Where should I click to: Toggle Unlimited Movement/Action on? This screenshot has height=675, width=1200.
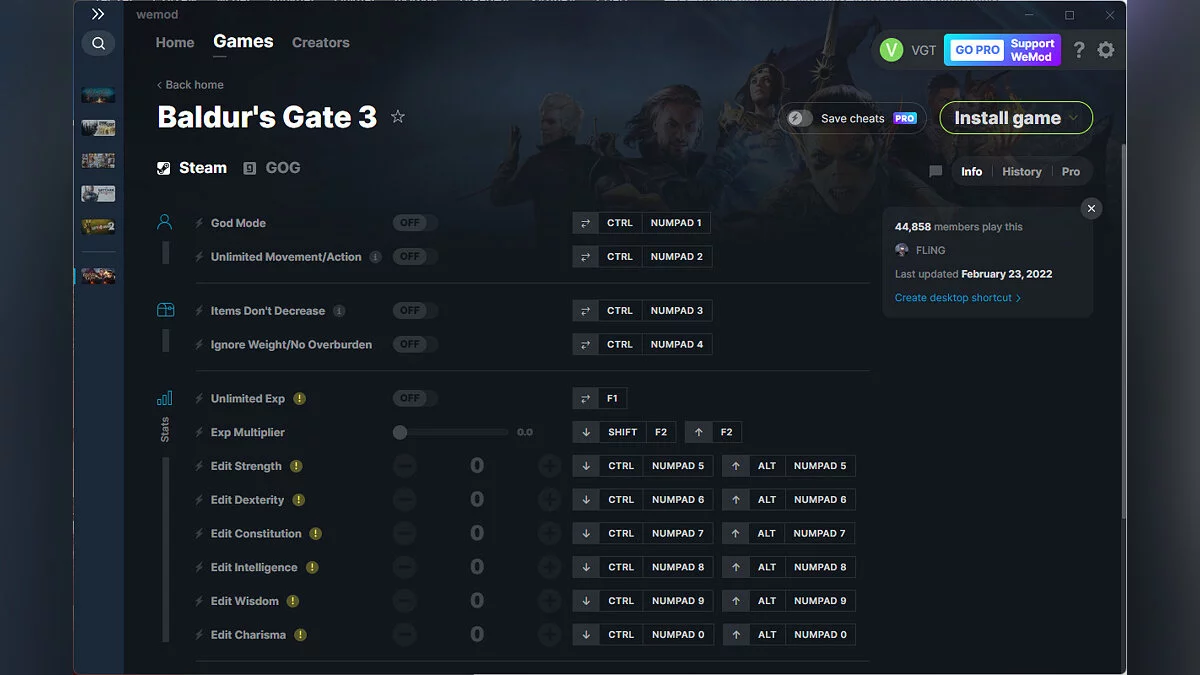415,257
